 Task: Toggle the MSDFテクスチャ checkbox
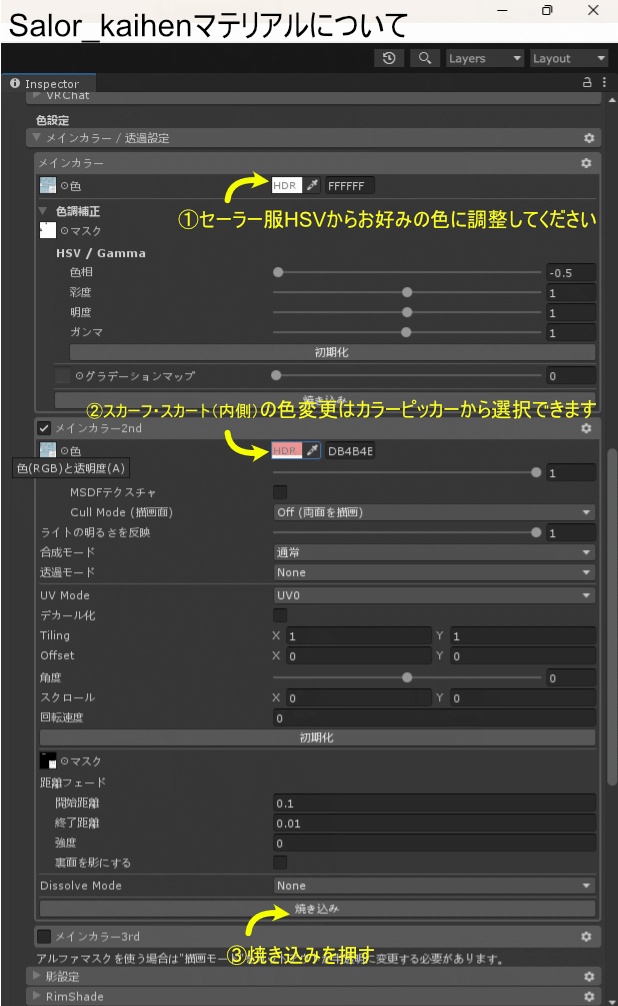[280, 492]
